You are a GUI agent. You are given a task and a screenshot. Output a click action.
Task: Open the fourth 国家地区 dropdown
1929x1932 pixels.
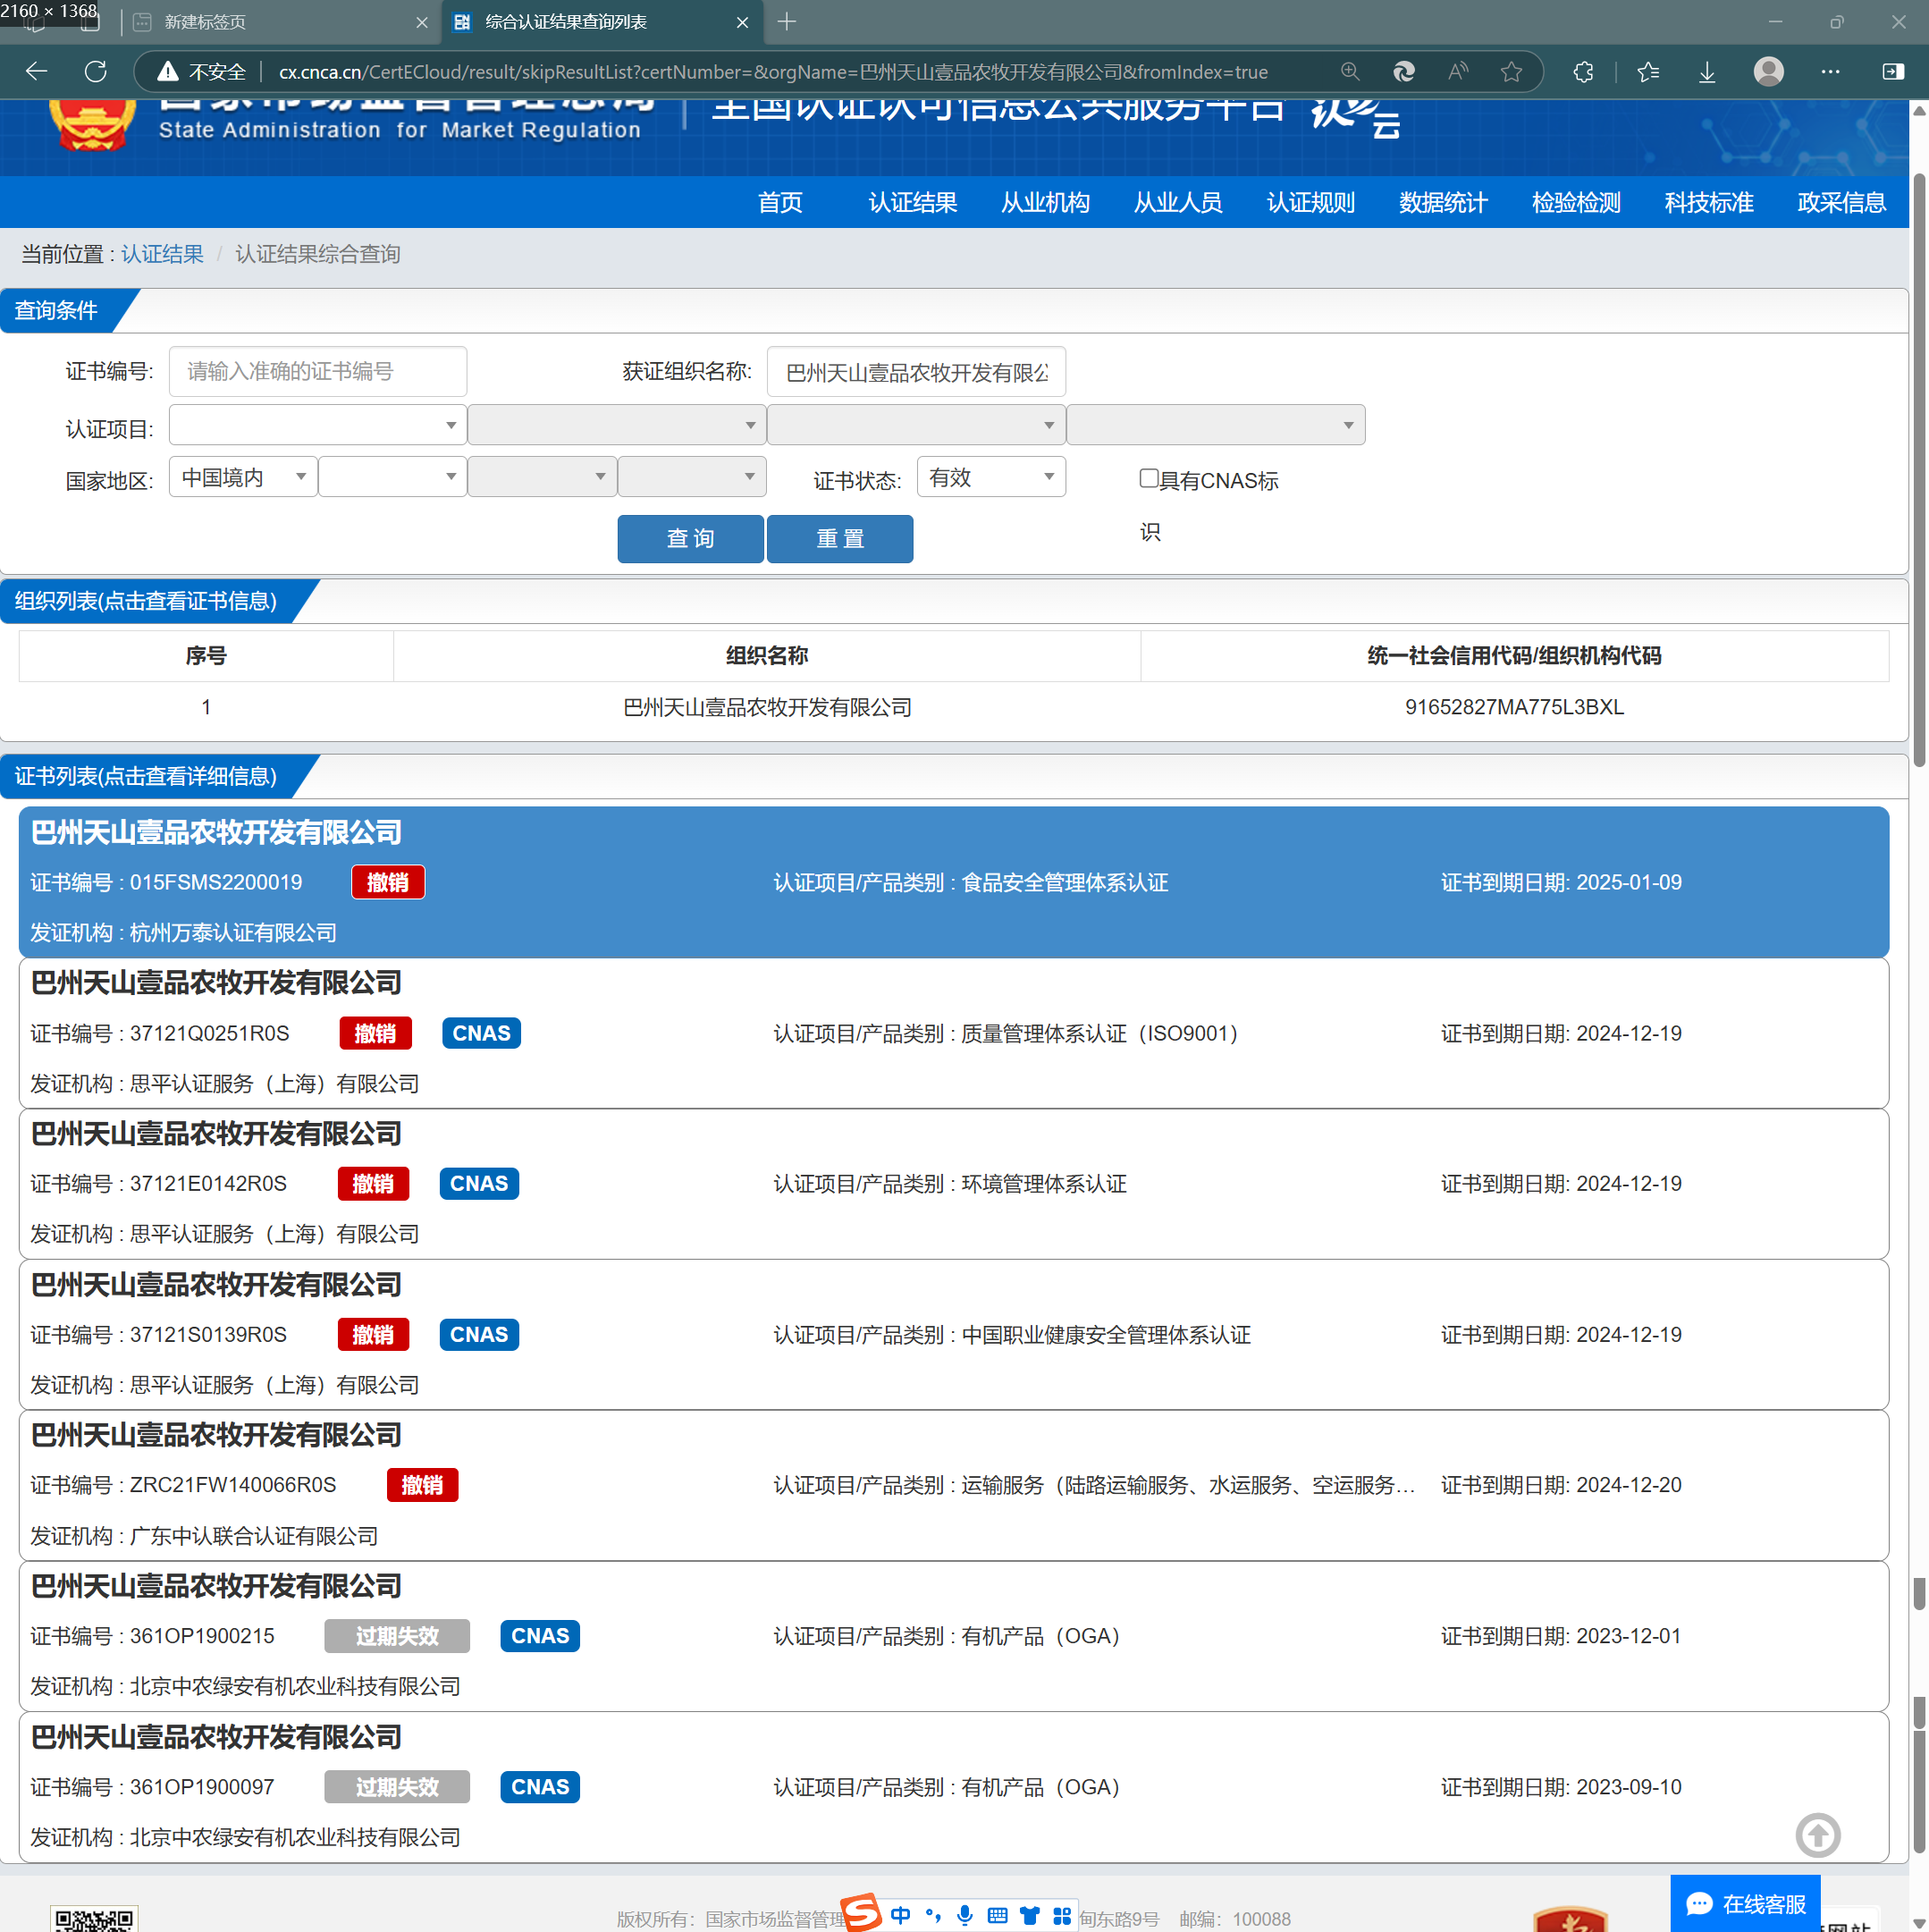(x=691, y=477)
